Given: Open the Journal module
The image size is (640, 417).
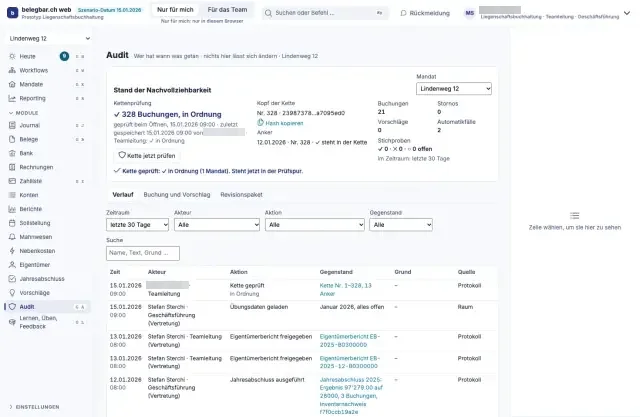Looking at the screenshot, I should click(x=47, y=125).
